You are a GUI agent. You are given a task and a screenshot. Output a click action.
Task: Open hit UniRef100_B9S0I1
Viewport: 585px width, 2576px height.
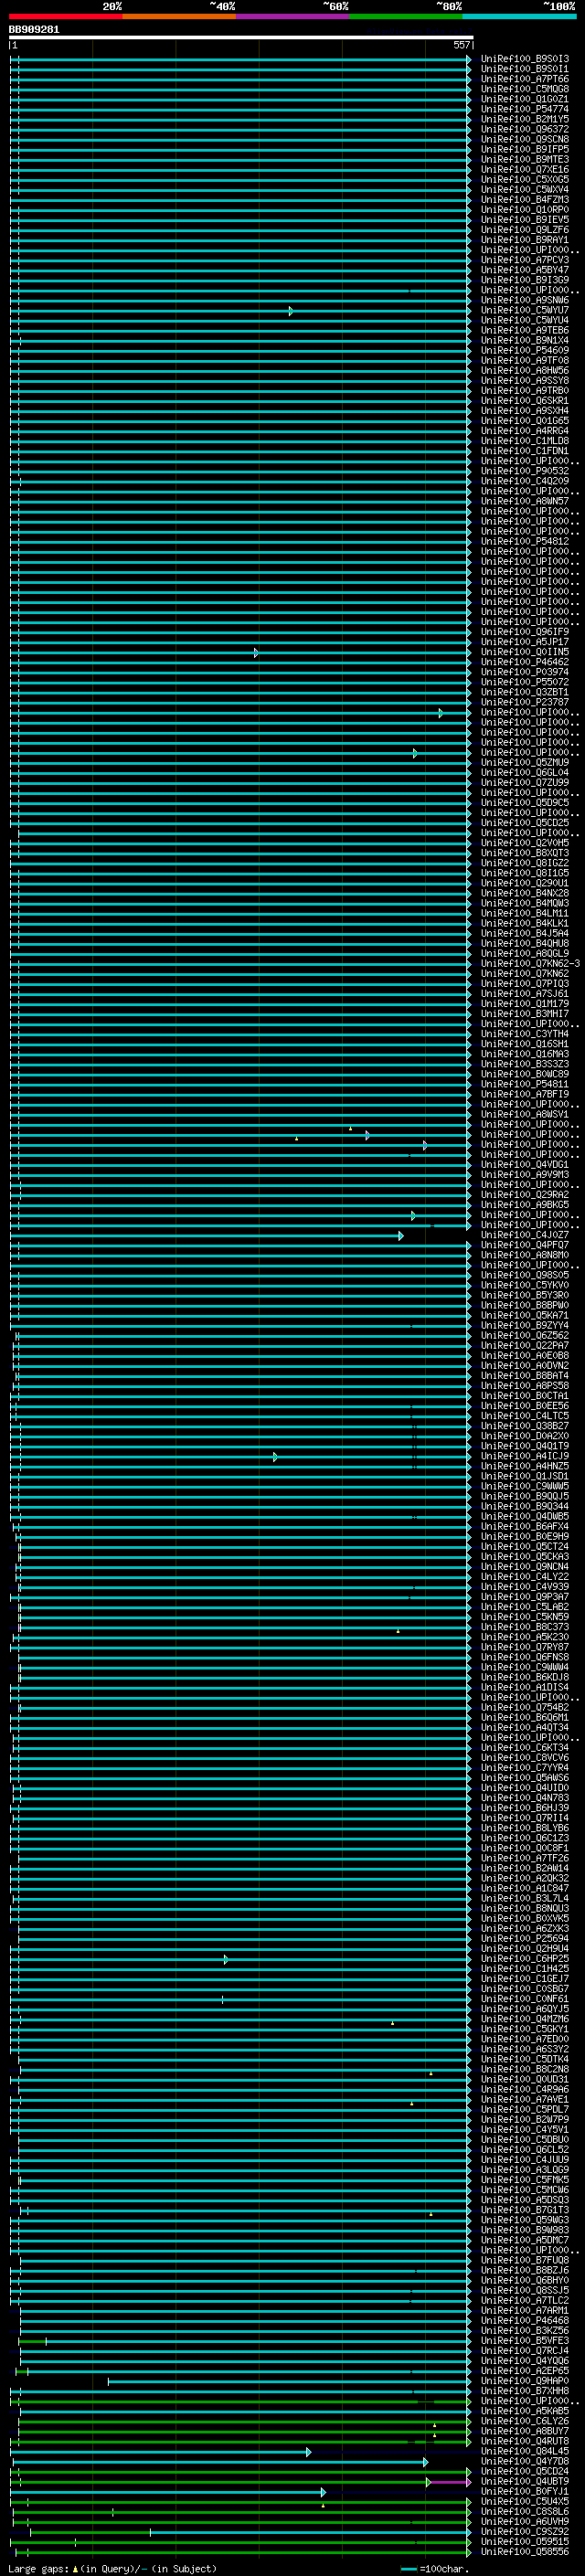(524, 69)
